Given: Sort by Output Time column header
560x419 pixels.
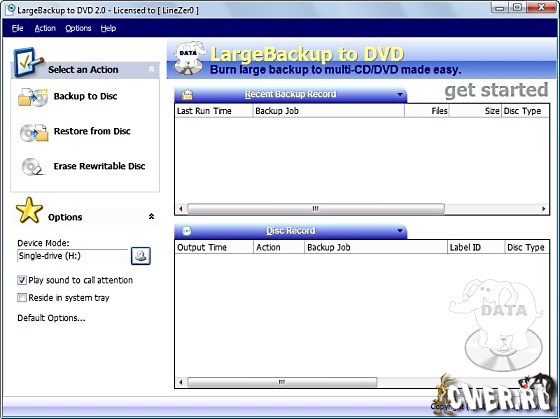Looking at the screenshot, I should [x=214, y=247].
